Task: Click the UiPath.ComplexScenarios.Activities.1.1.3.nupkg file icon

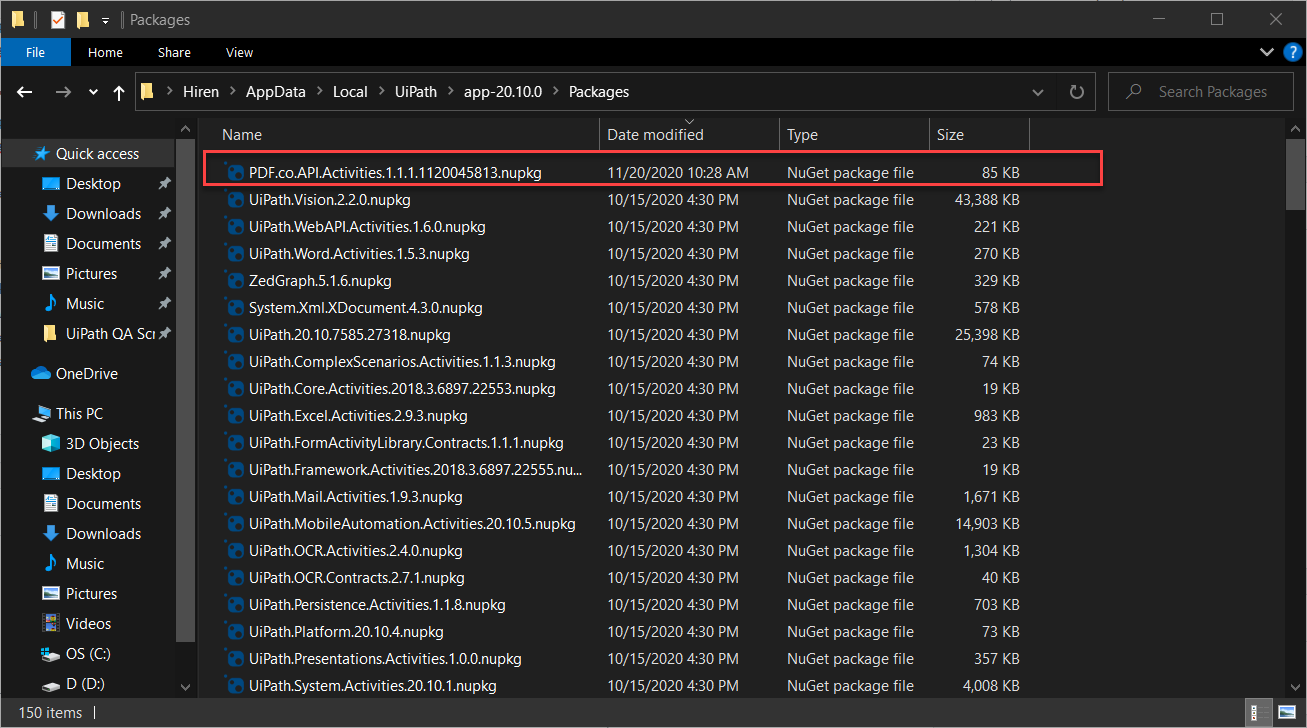Action: pyautogui.click(x=235, y=362)
